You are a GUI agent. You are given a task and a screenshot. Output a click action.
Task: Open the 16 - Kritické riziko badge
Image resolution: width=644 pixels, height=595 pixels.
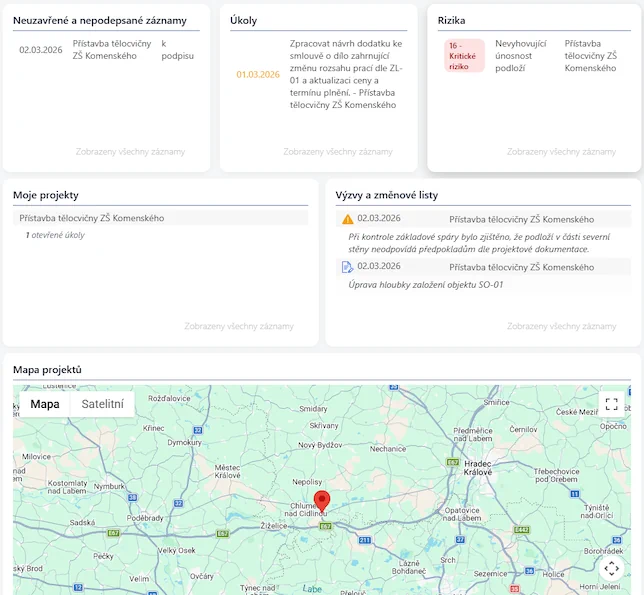pos(463,56)
